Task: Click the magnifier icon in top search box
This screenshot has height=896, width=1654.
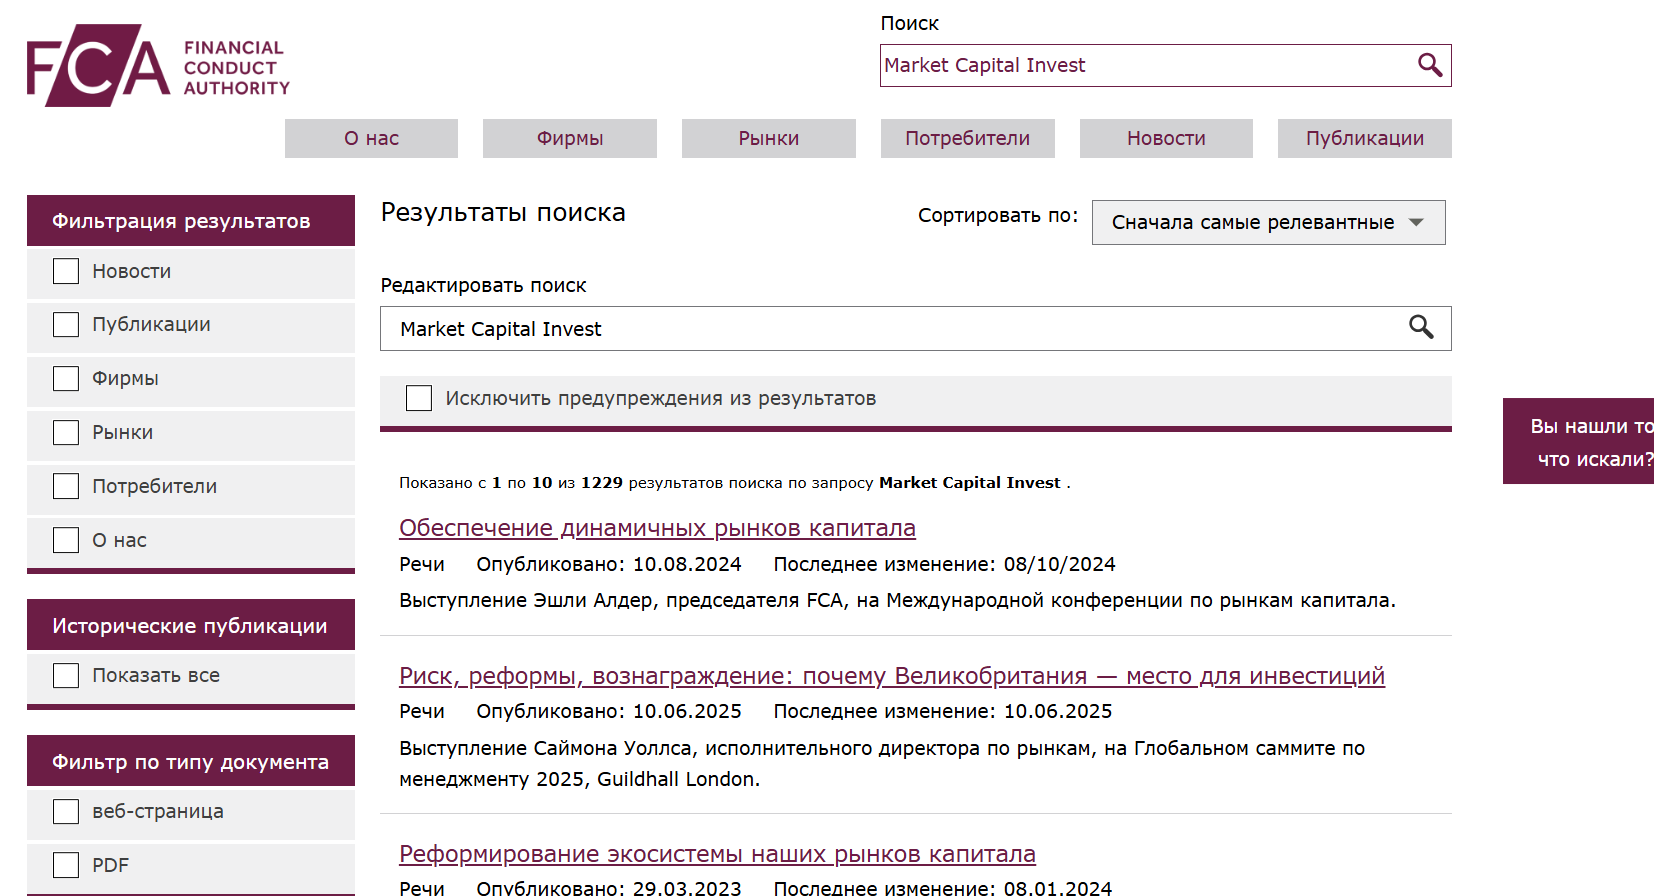Action: [x=1430, y=65]
